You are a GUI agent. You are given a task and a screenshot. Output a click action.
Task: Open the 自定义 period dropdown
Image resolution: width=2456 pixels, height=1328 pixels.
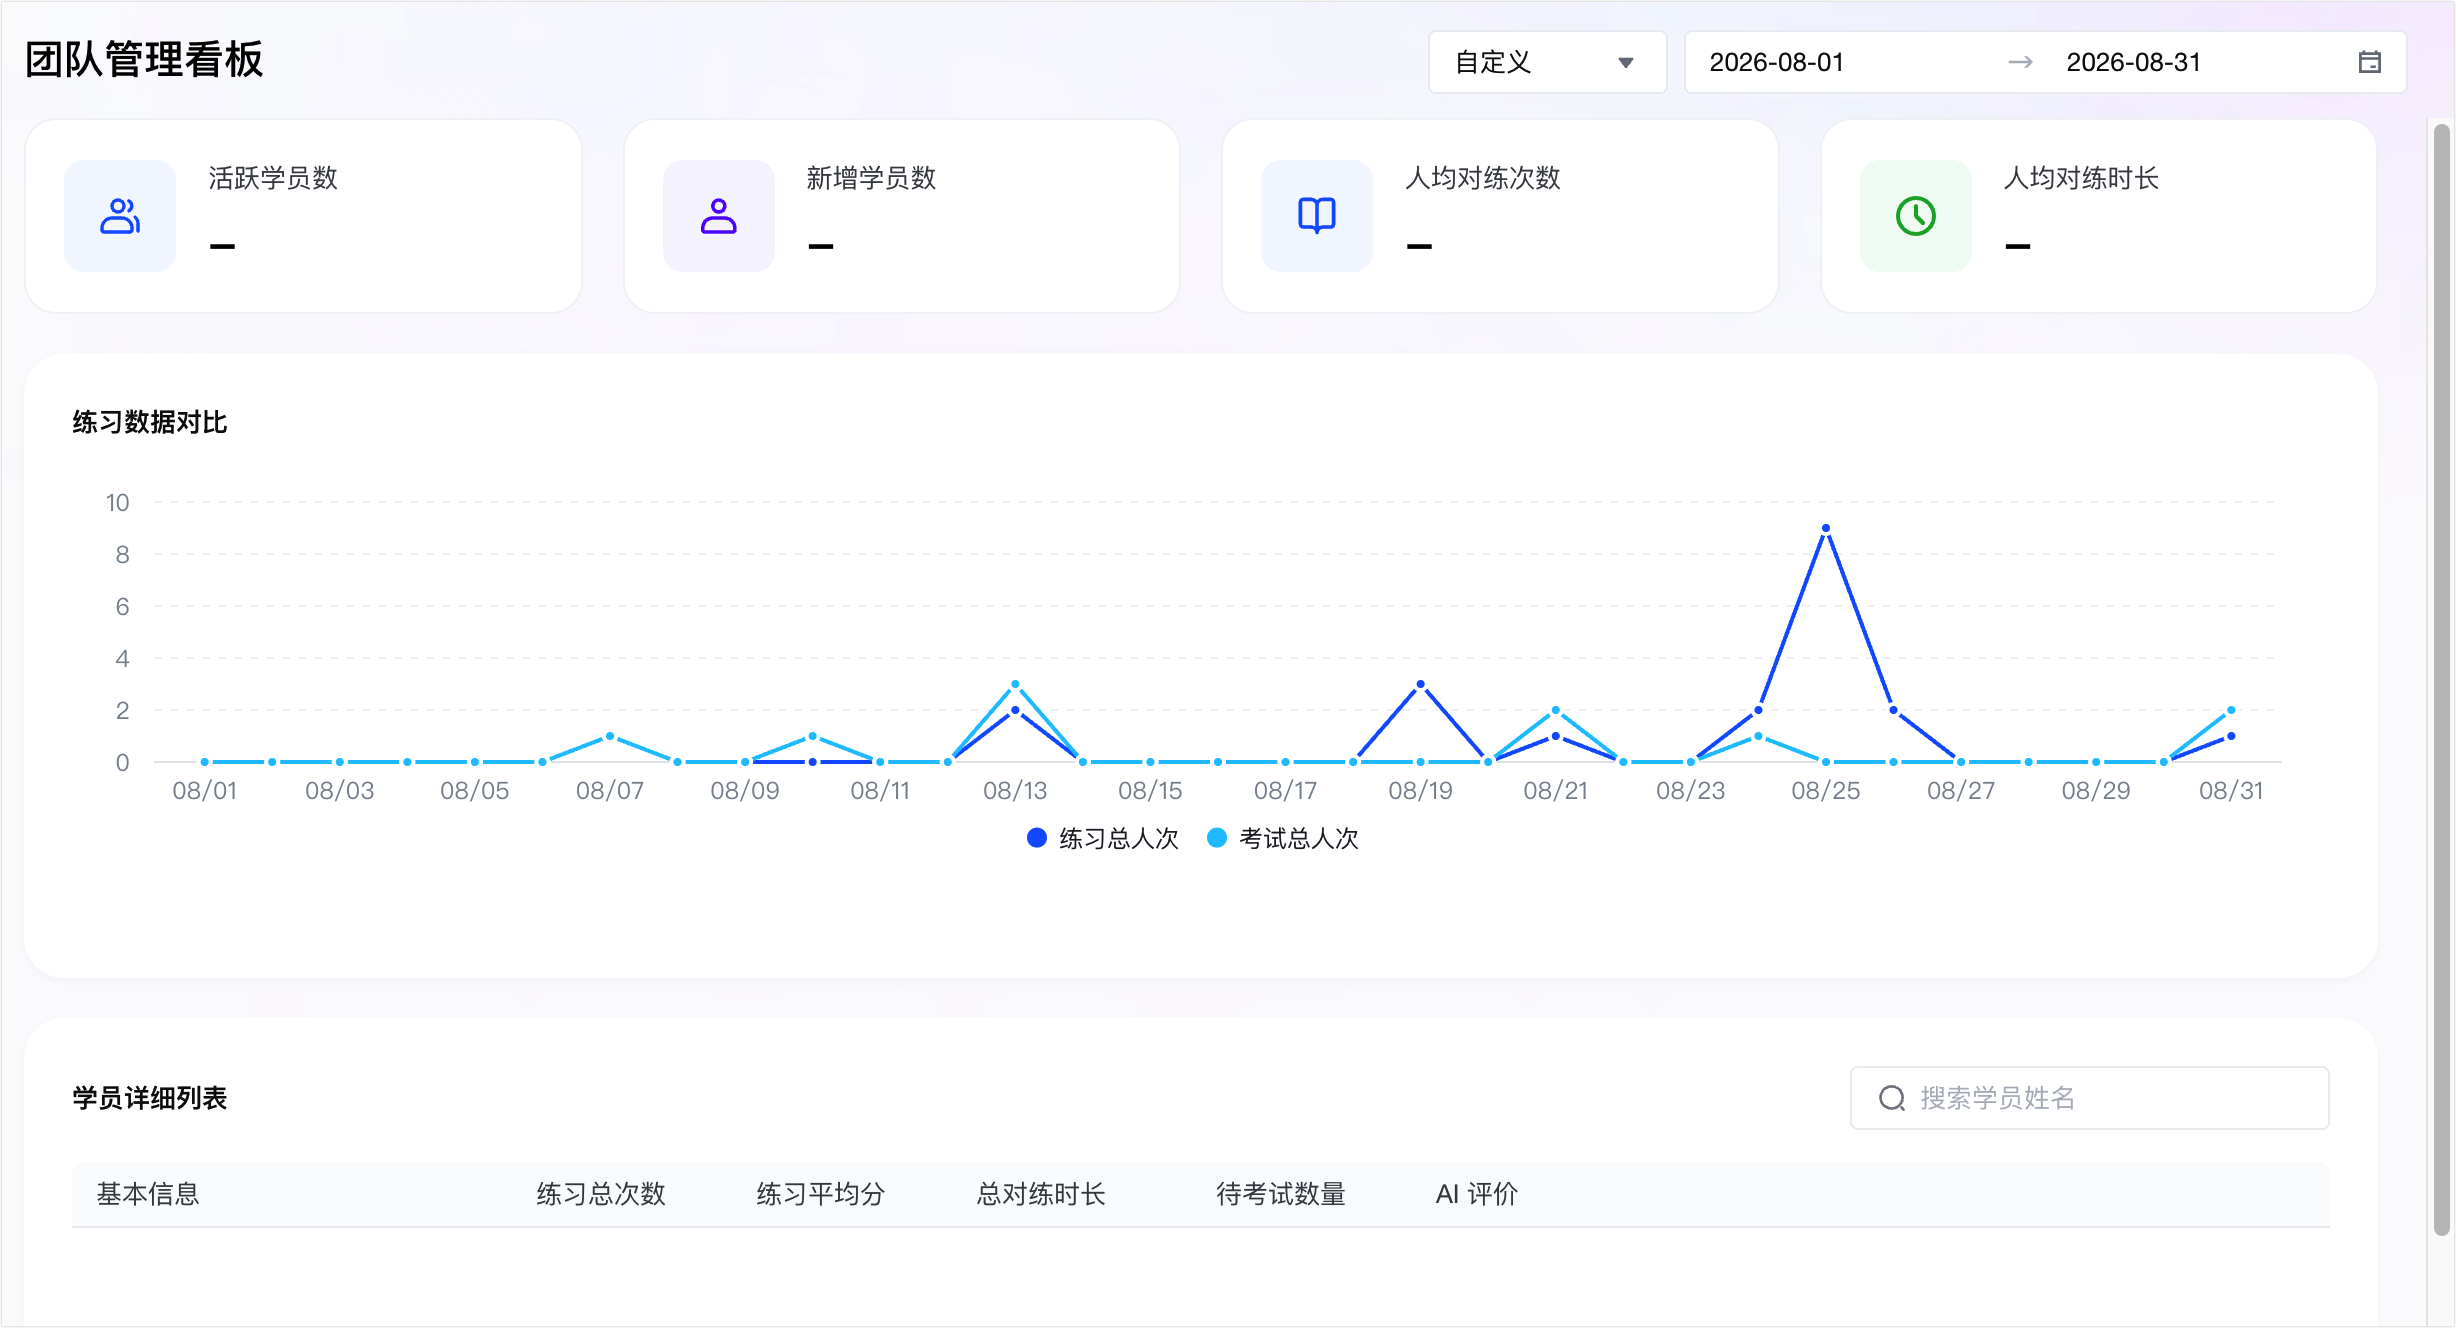point(1547,62)
